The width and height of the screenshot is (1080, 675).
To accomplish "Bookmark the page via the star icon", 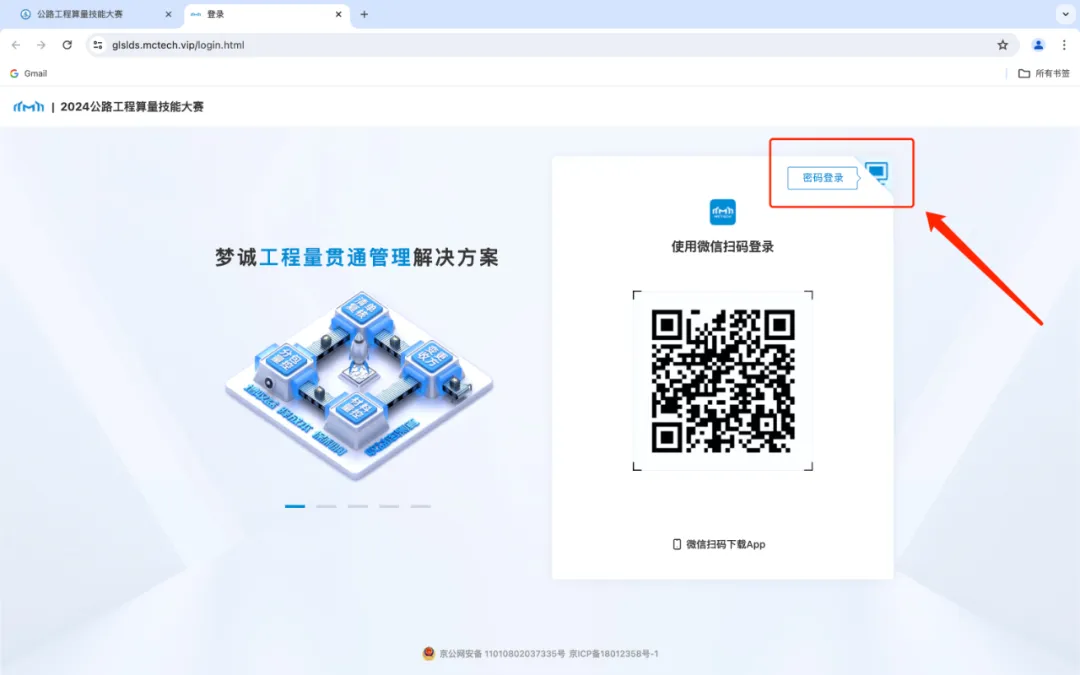I will click(x=1000, y=45).
